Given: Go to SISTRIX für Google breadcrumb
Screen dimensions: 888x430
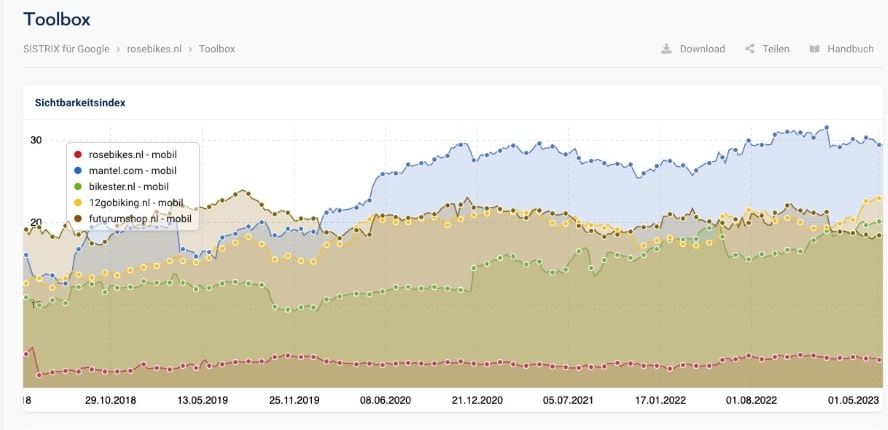Looking at the screenshot, I should point(66,49).
